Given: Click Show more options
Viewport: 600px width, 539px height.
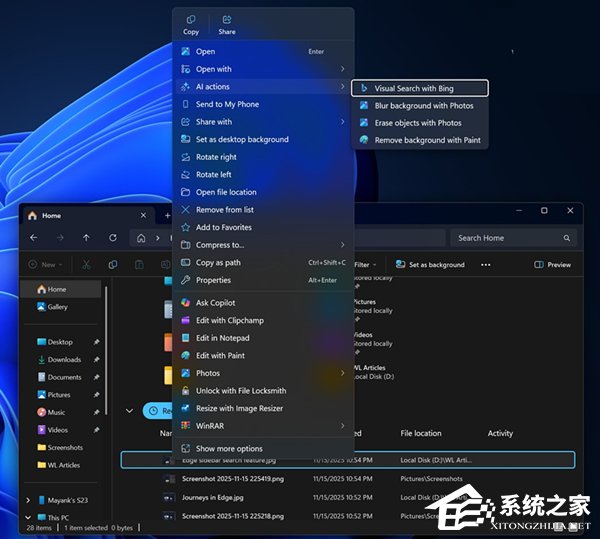Looking at the screenshot, I should point(229,449).
